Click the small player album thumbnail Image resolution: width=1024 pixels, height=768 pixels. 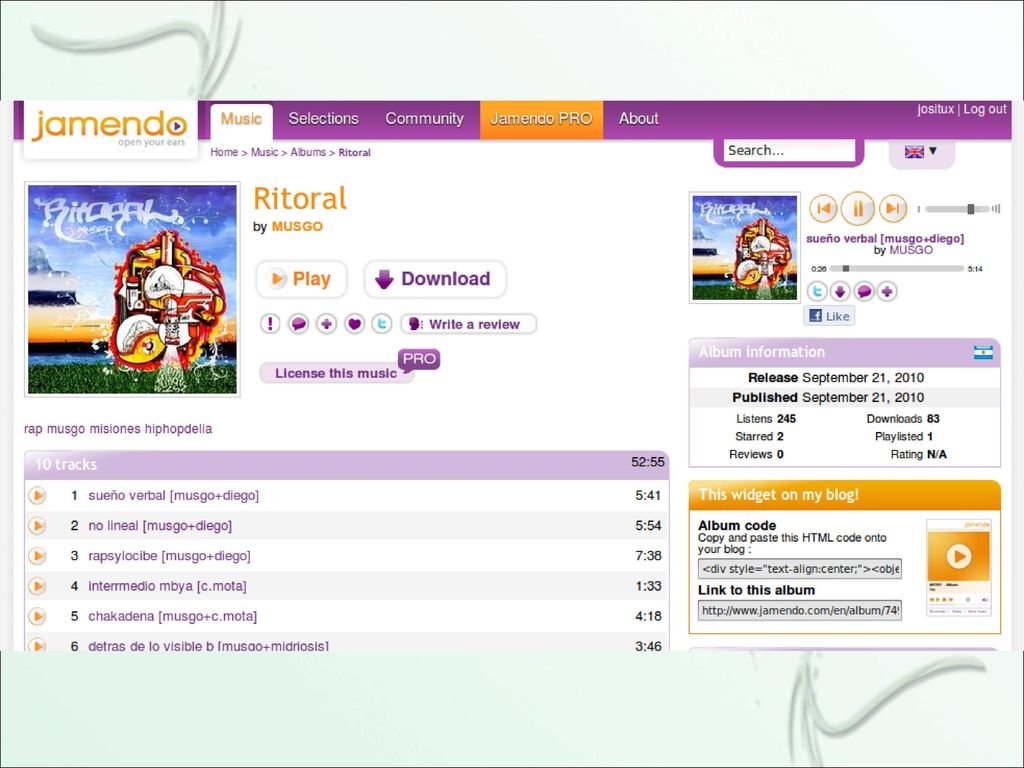pyautogui.click(x=744, y=248)
